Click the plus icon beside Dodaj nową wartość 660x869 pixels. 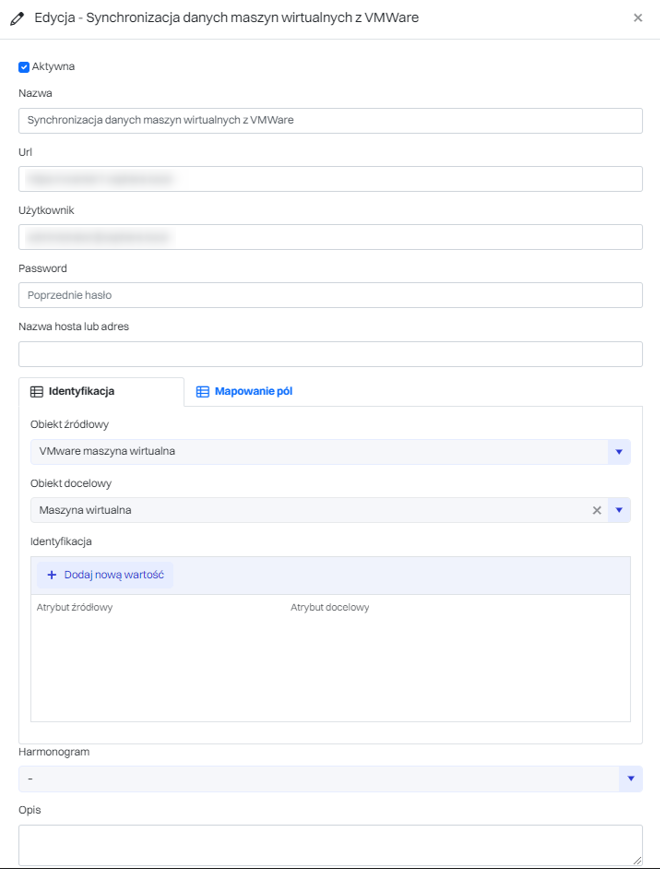[51, 575]
